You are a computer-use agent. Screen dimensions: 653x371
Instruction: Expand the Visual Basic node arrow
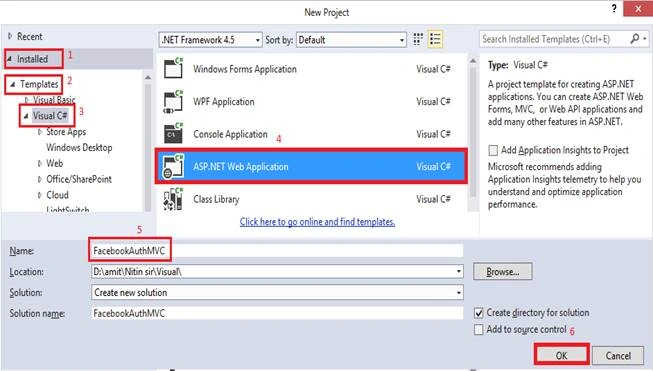click(x=27, y=100)
